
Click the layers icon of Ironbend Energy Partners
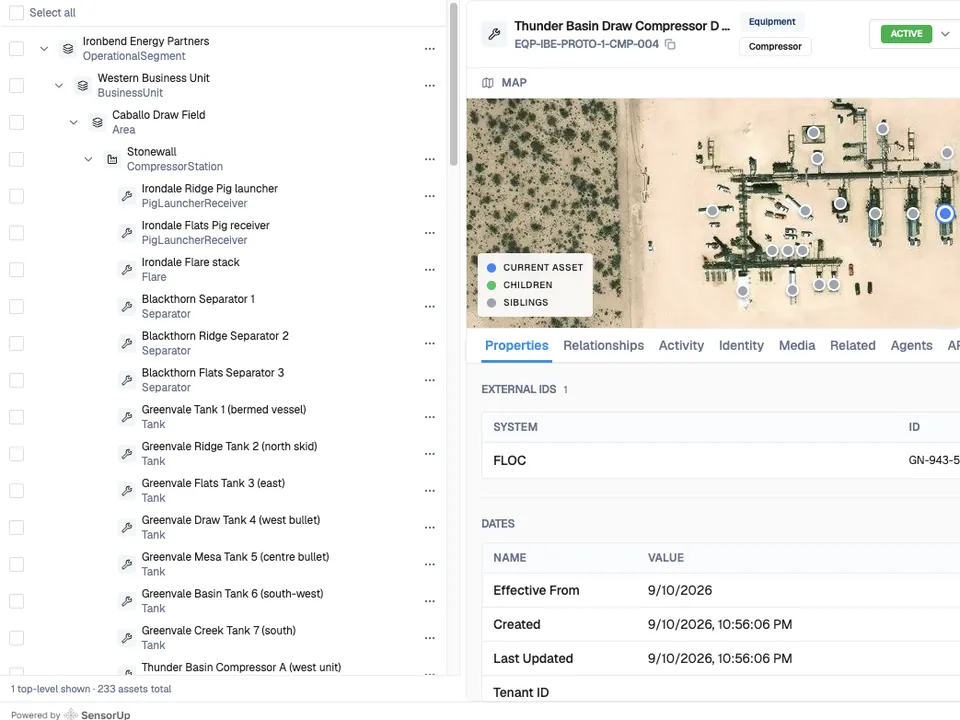pyautogui.click(x=68, y=48)
